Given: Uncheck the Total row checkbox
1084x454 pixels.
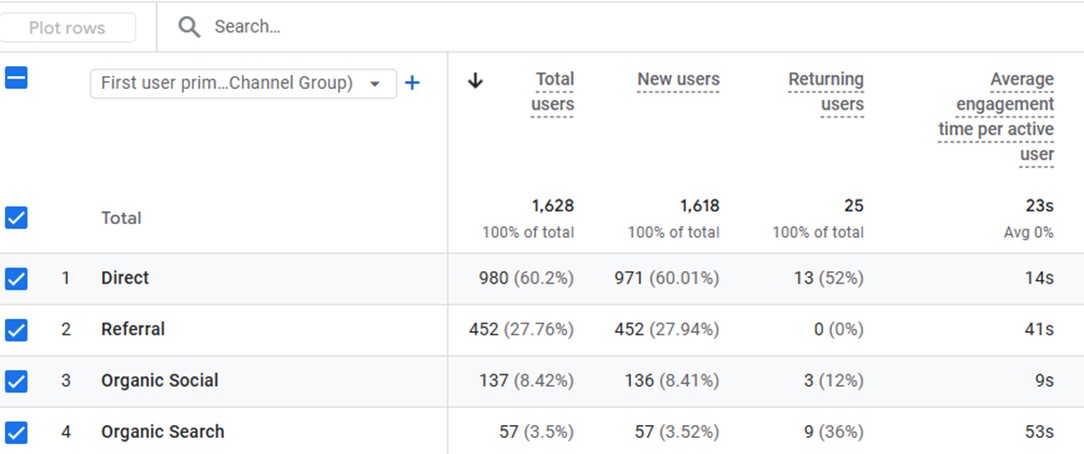Looking at the screenshot, I should click(x=16, y=218).
